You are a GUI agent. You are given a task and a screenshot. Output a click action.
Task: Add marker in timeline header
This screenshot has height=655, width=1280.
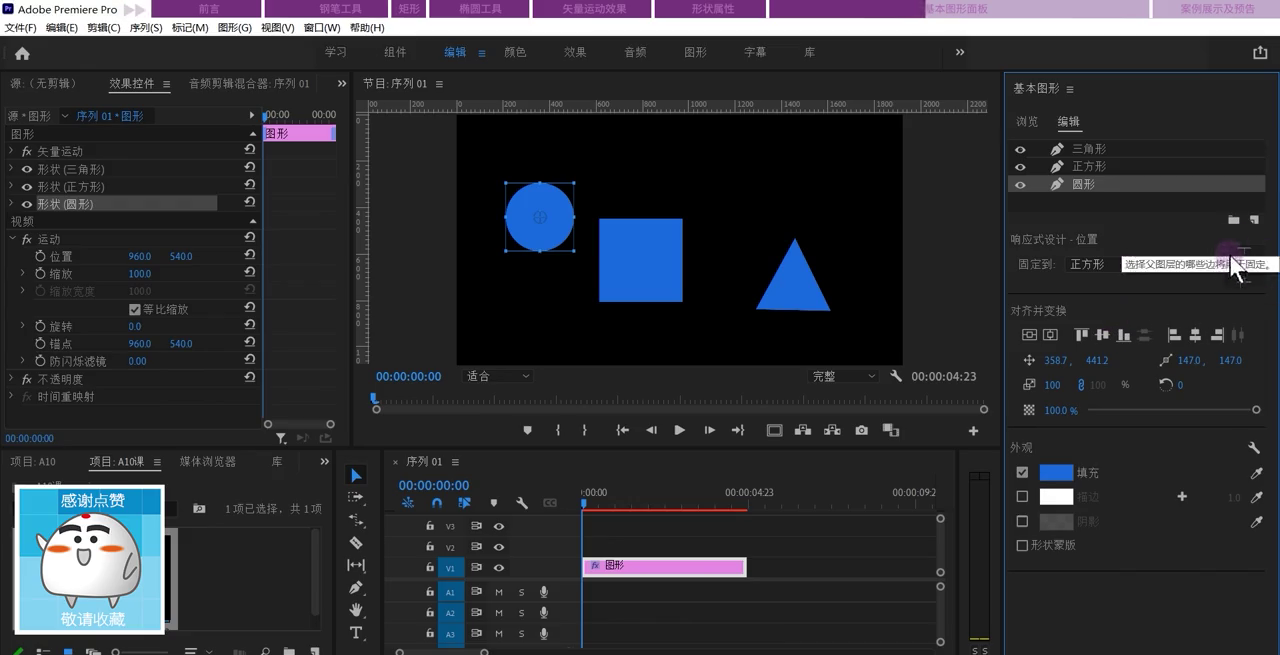click(x=493, y=503)
